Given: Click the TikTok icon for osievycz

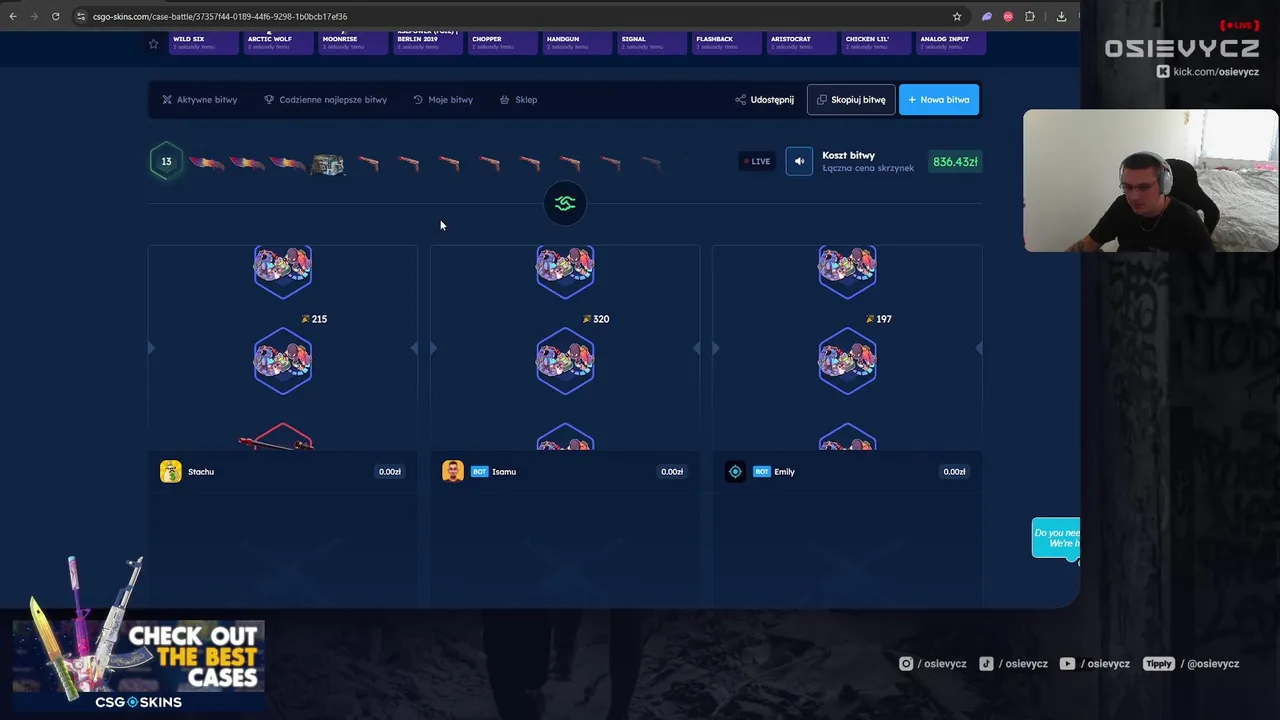Looking at the screenshot, I should tap(986, 664).
